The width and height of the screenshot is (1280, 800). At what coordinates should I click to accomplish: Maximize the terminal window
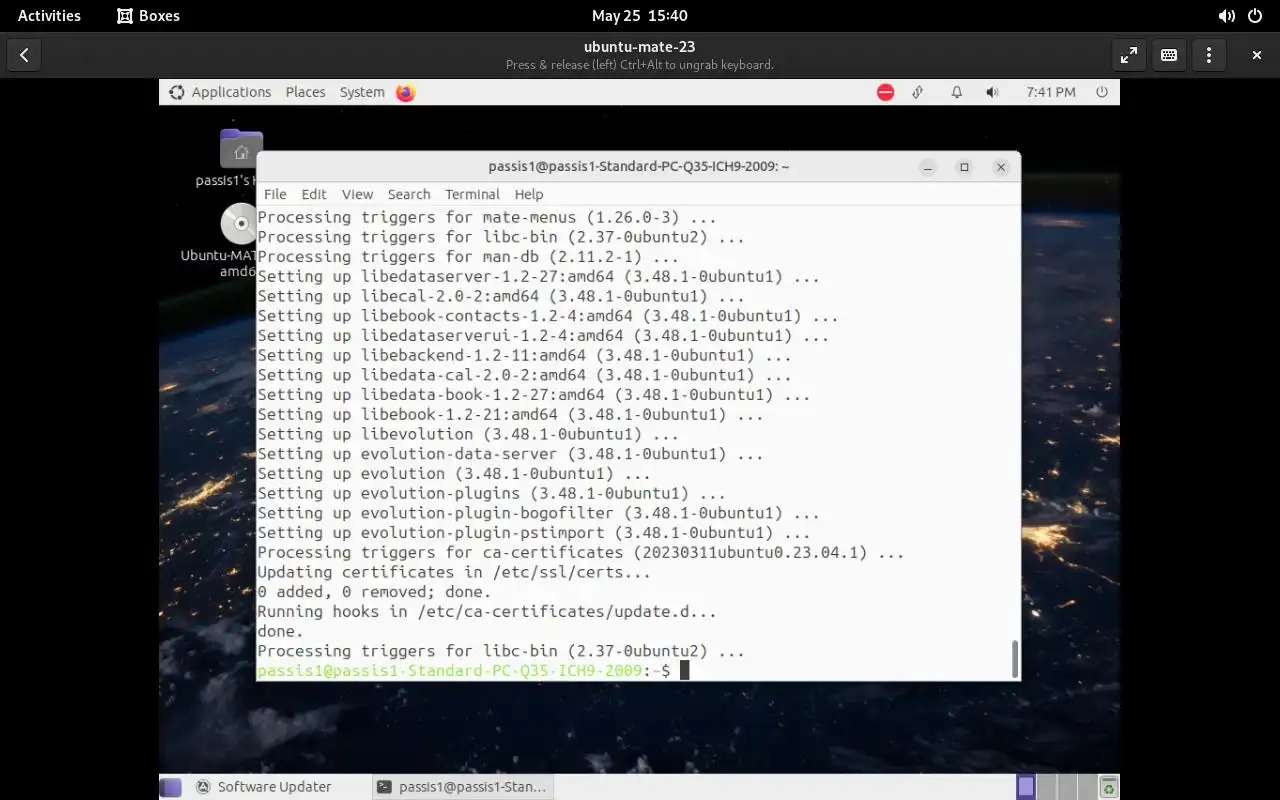coord(964,167)
